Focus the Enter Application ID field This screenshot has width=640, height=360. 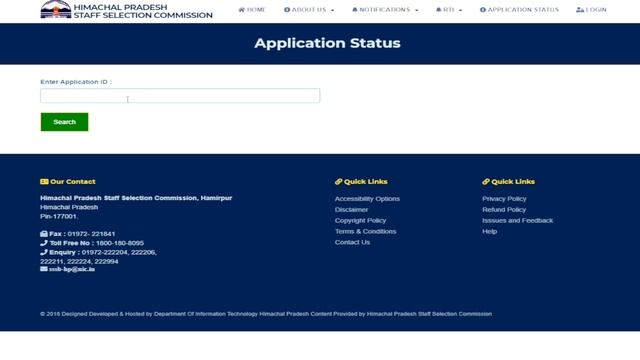point(180,96)
